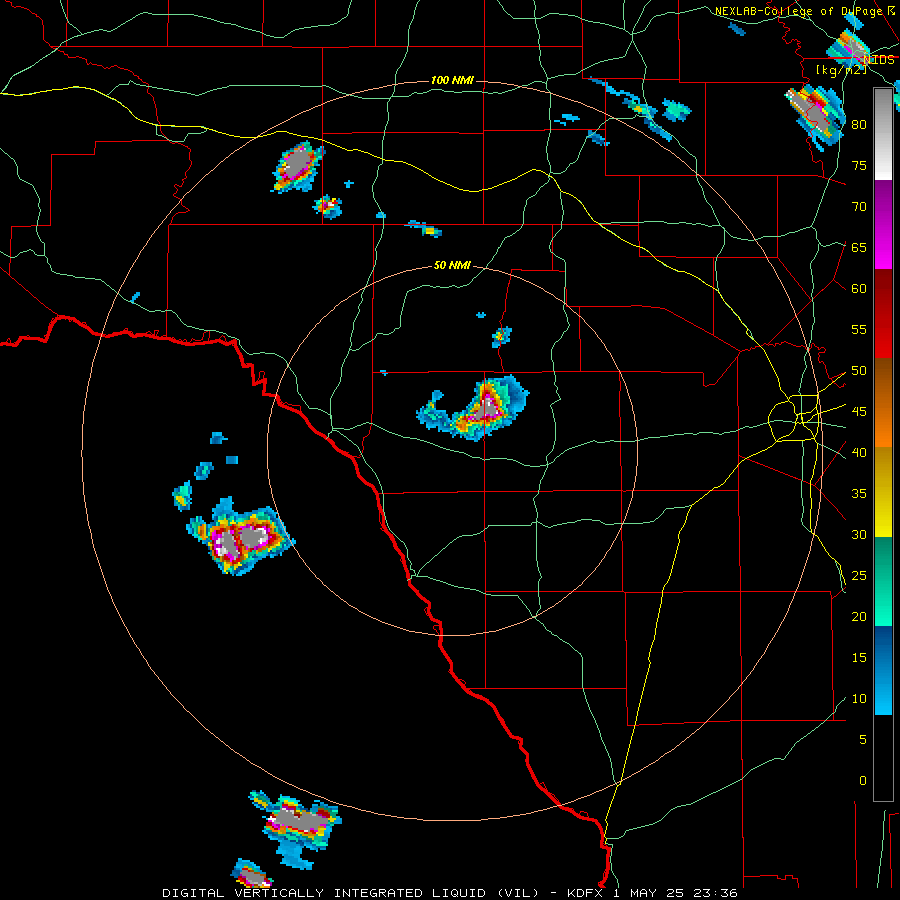Select the 20 value on the color scale
Image resolution: width=900 pixels, height=900 pixels.
click(859, 616)
